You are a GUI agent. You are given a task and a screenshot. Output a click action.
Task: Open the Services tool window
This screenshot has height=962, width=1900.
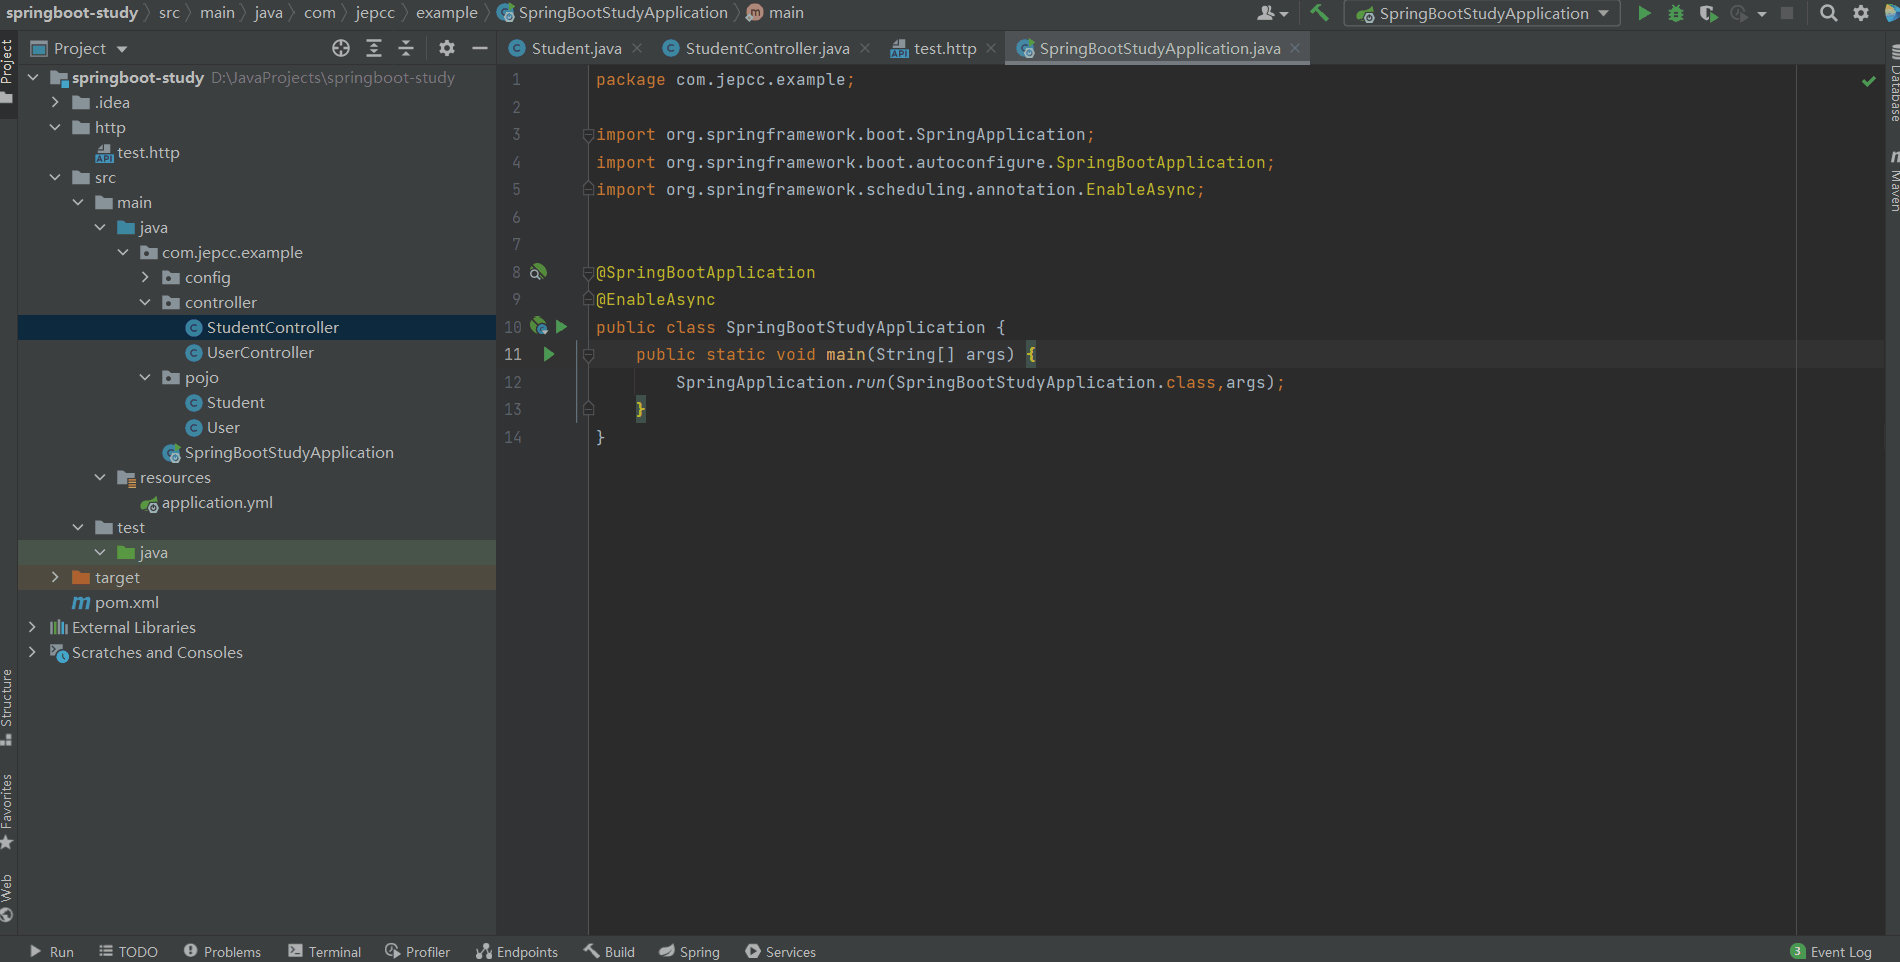point(780,952)
